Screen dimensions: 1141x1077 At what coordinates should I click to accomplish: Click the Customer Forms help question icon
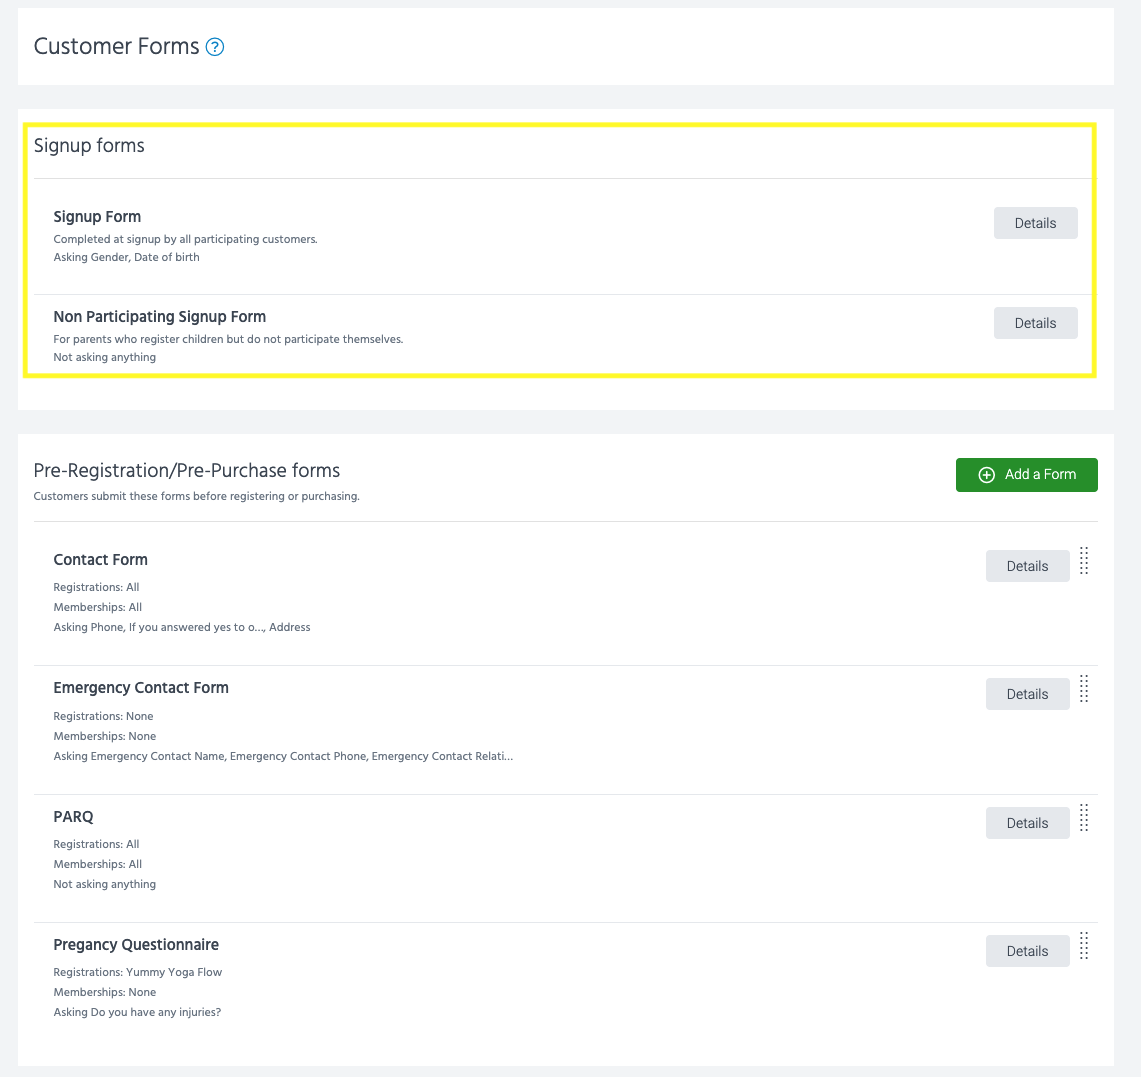coord(215,47)
